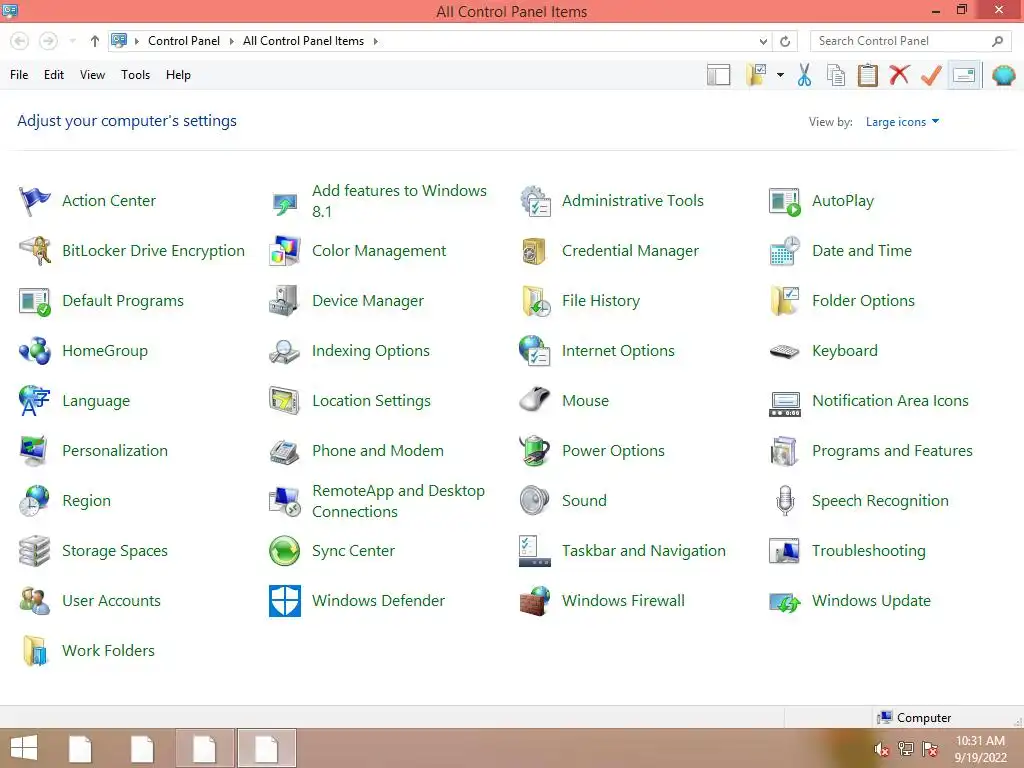This screenshot has width=1024, height=768.
Task: Open the Internet Options link
Action: coord(618,351)
